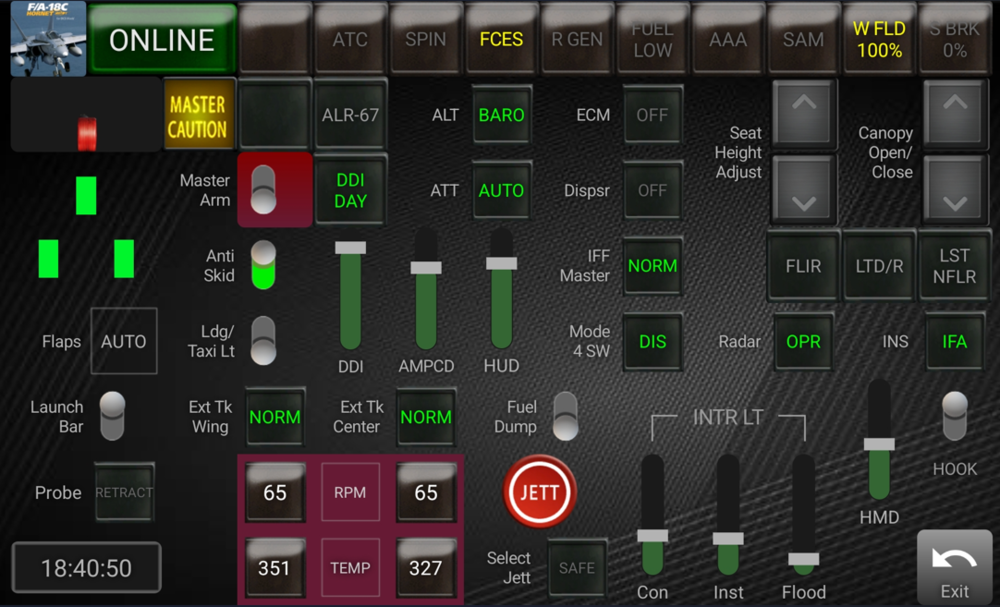Activate the FLIR sensor button
The height and width of the screenshot is (607, 1000).
(803, 267)
